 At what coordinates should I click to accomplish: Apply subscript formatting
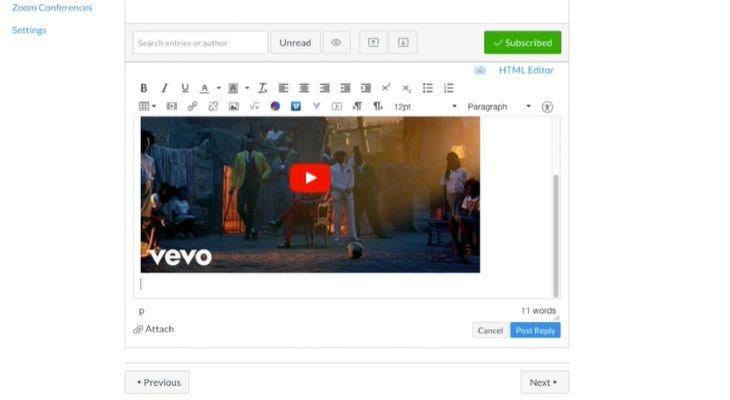tap(406, 88)
